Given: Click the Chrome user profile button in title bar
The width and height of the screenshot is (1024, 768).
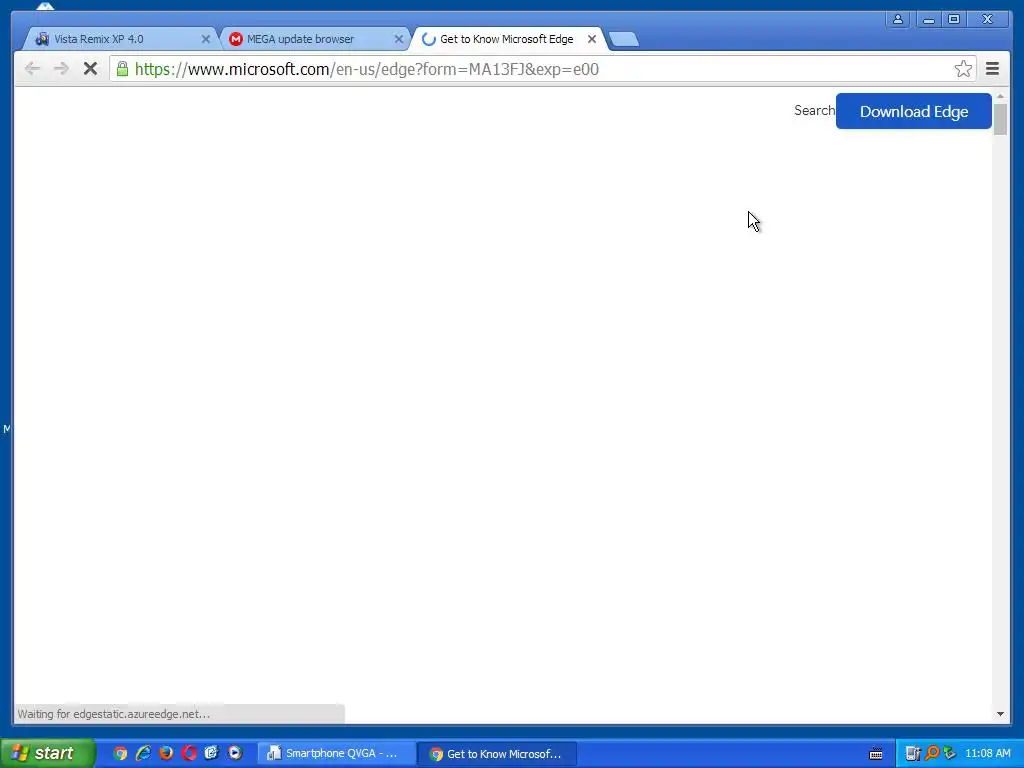Looking at the screenshot, I should (x=898, y=19).
